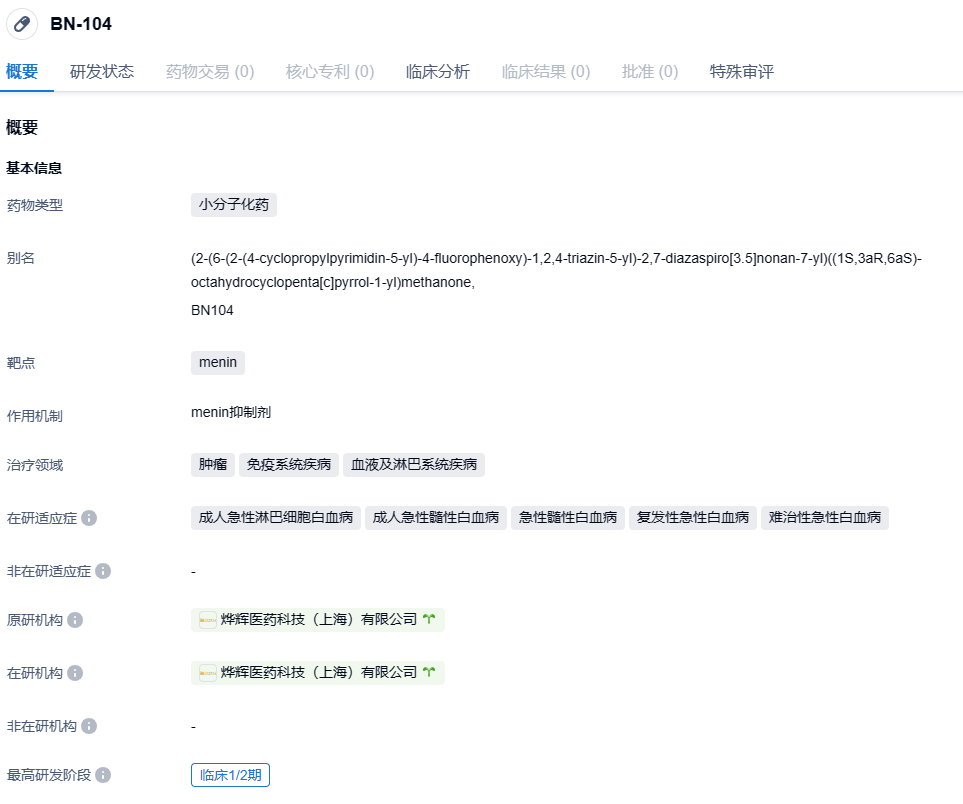The image size is (963, 804).
Task: Click info icon next to 最高研发阶段
Action: coord(103,775)
